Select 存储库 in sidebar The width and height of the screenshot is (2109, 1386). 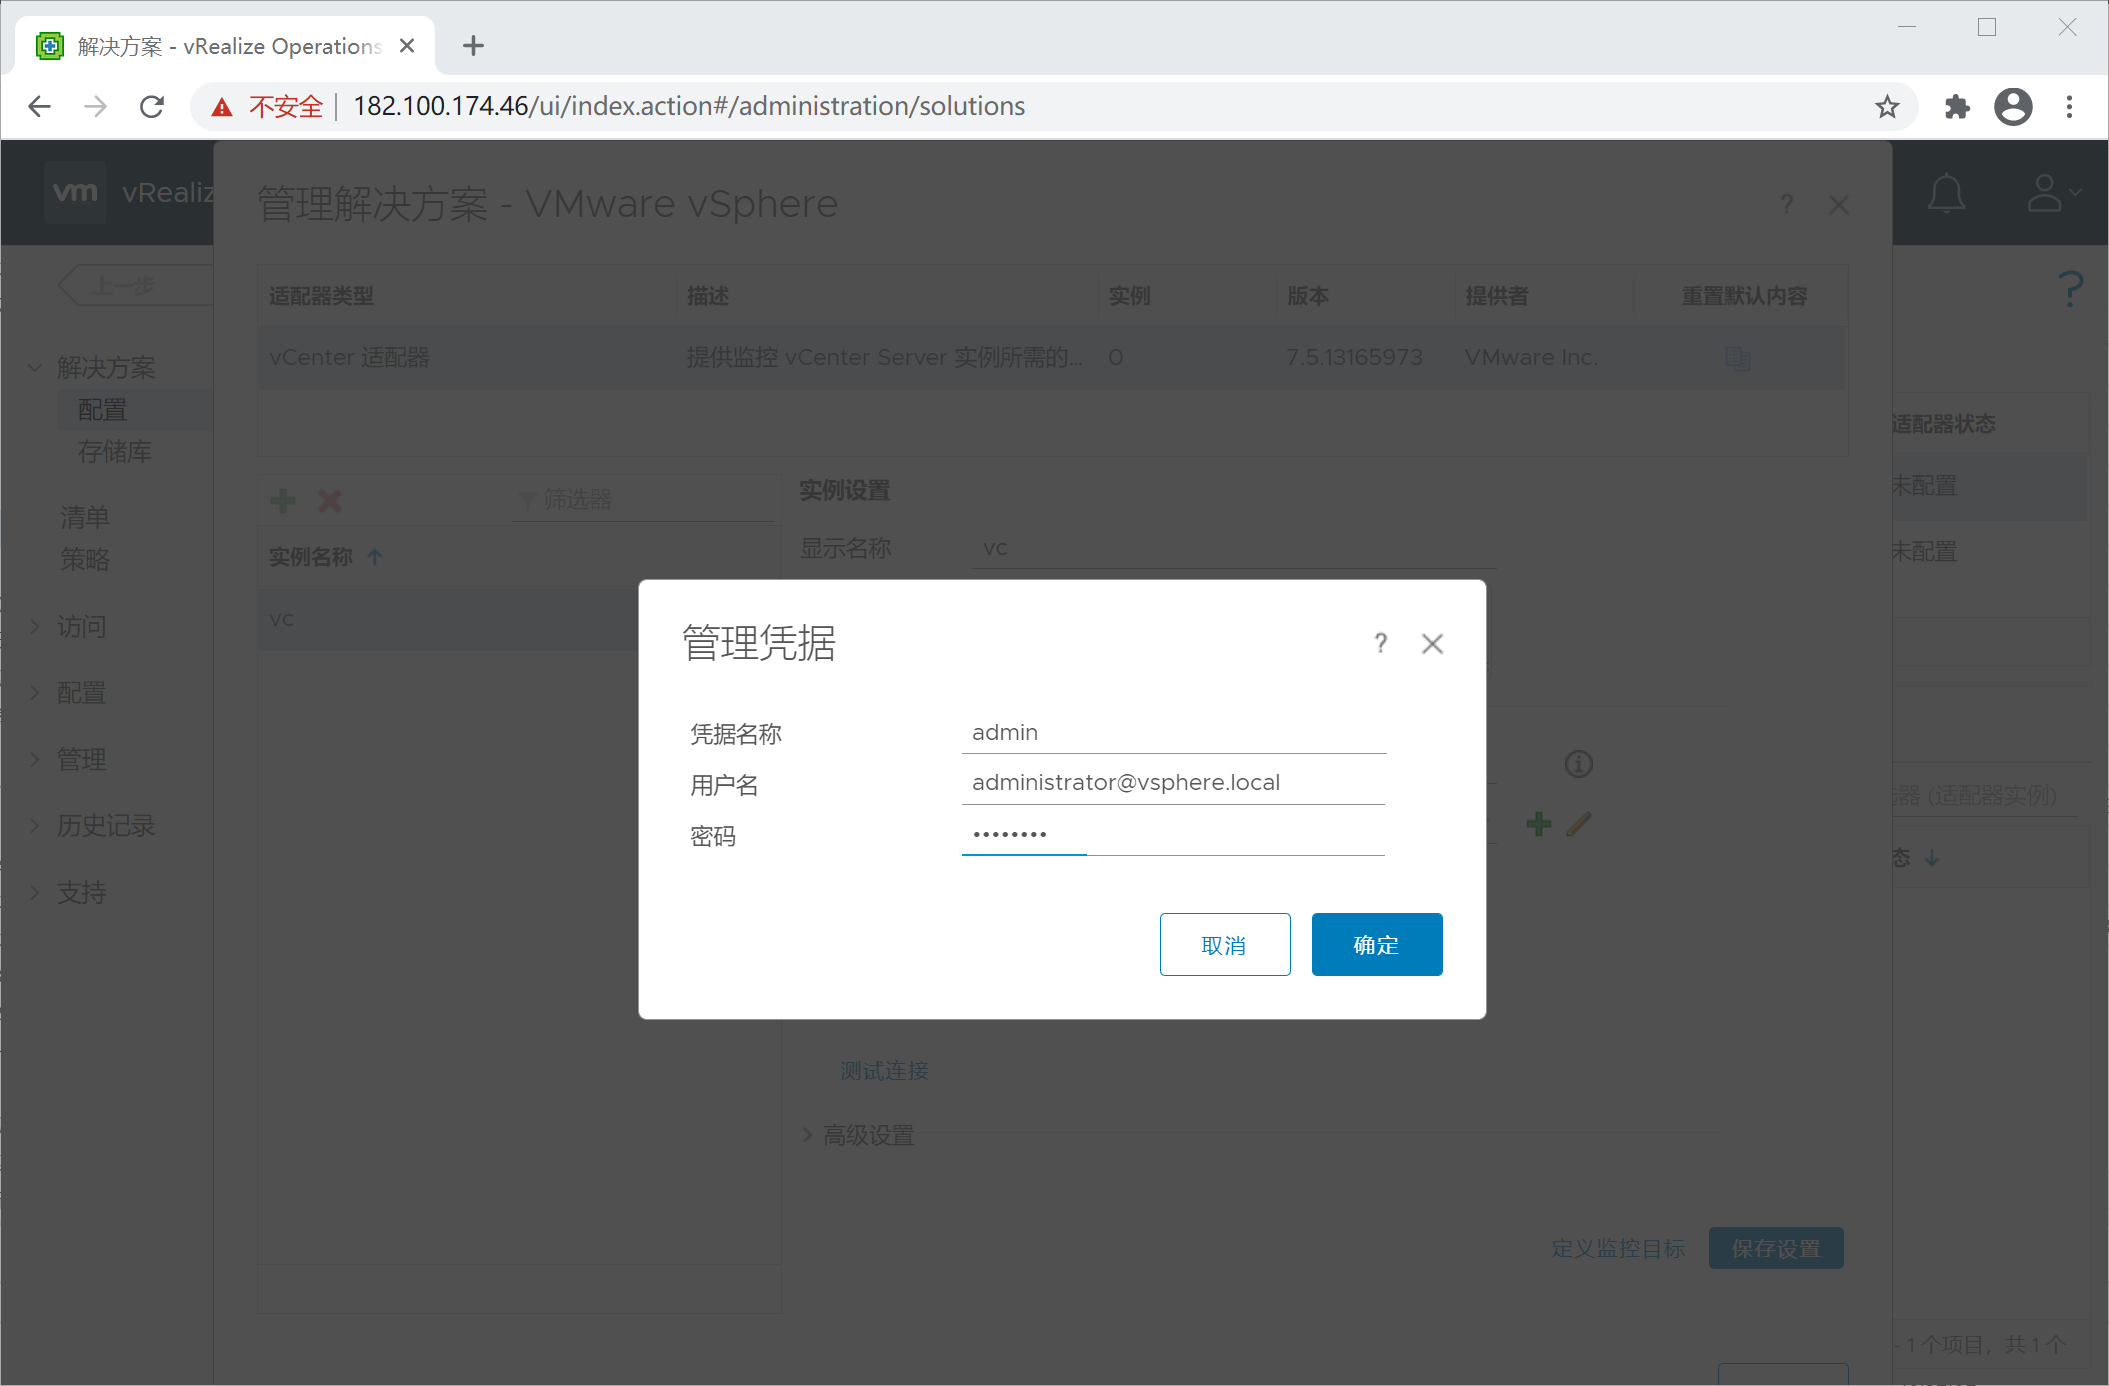(115, 452)
